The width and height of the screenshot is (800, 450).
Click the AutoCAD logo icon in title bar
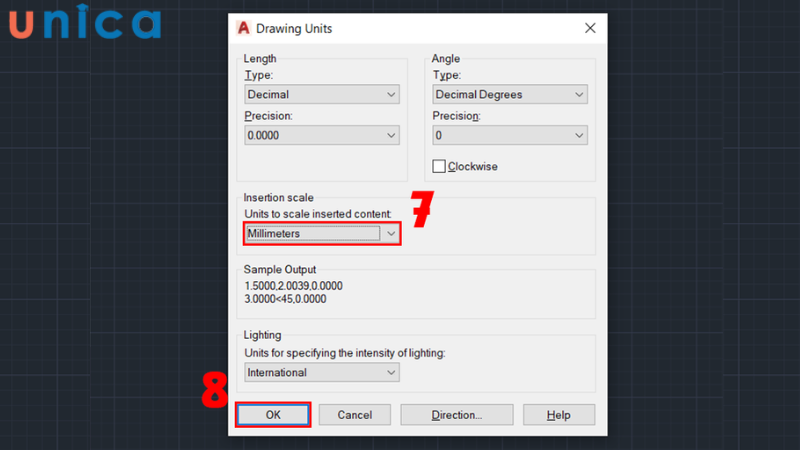pos(243,28)
